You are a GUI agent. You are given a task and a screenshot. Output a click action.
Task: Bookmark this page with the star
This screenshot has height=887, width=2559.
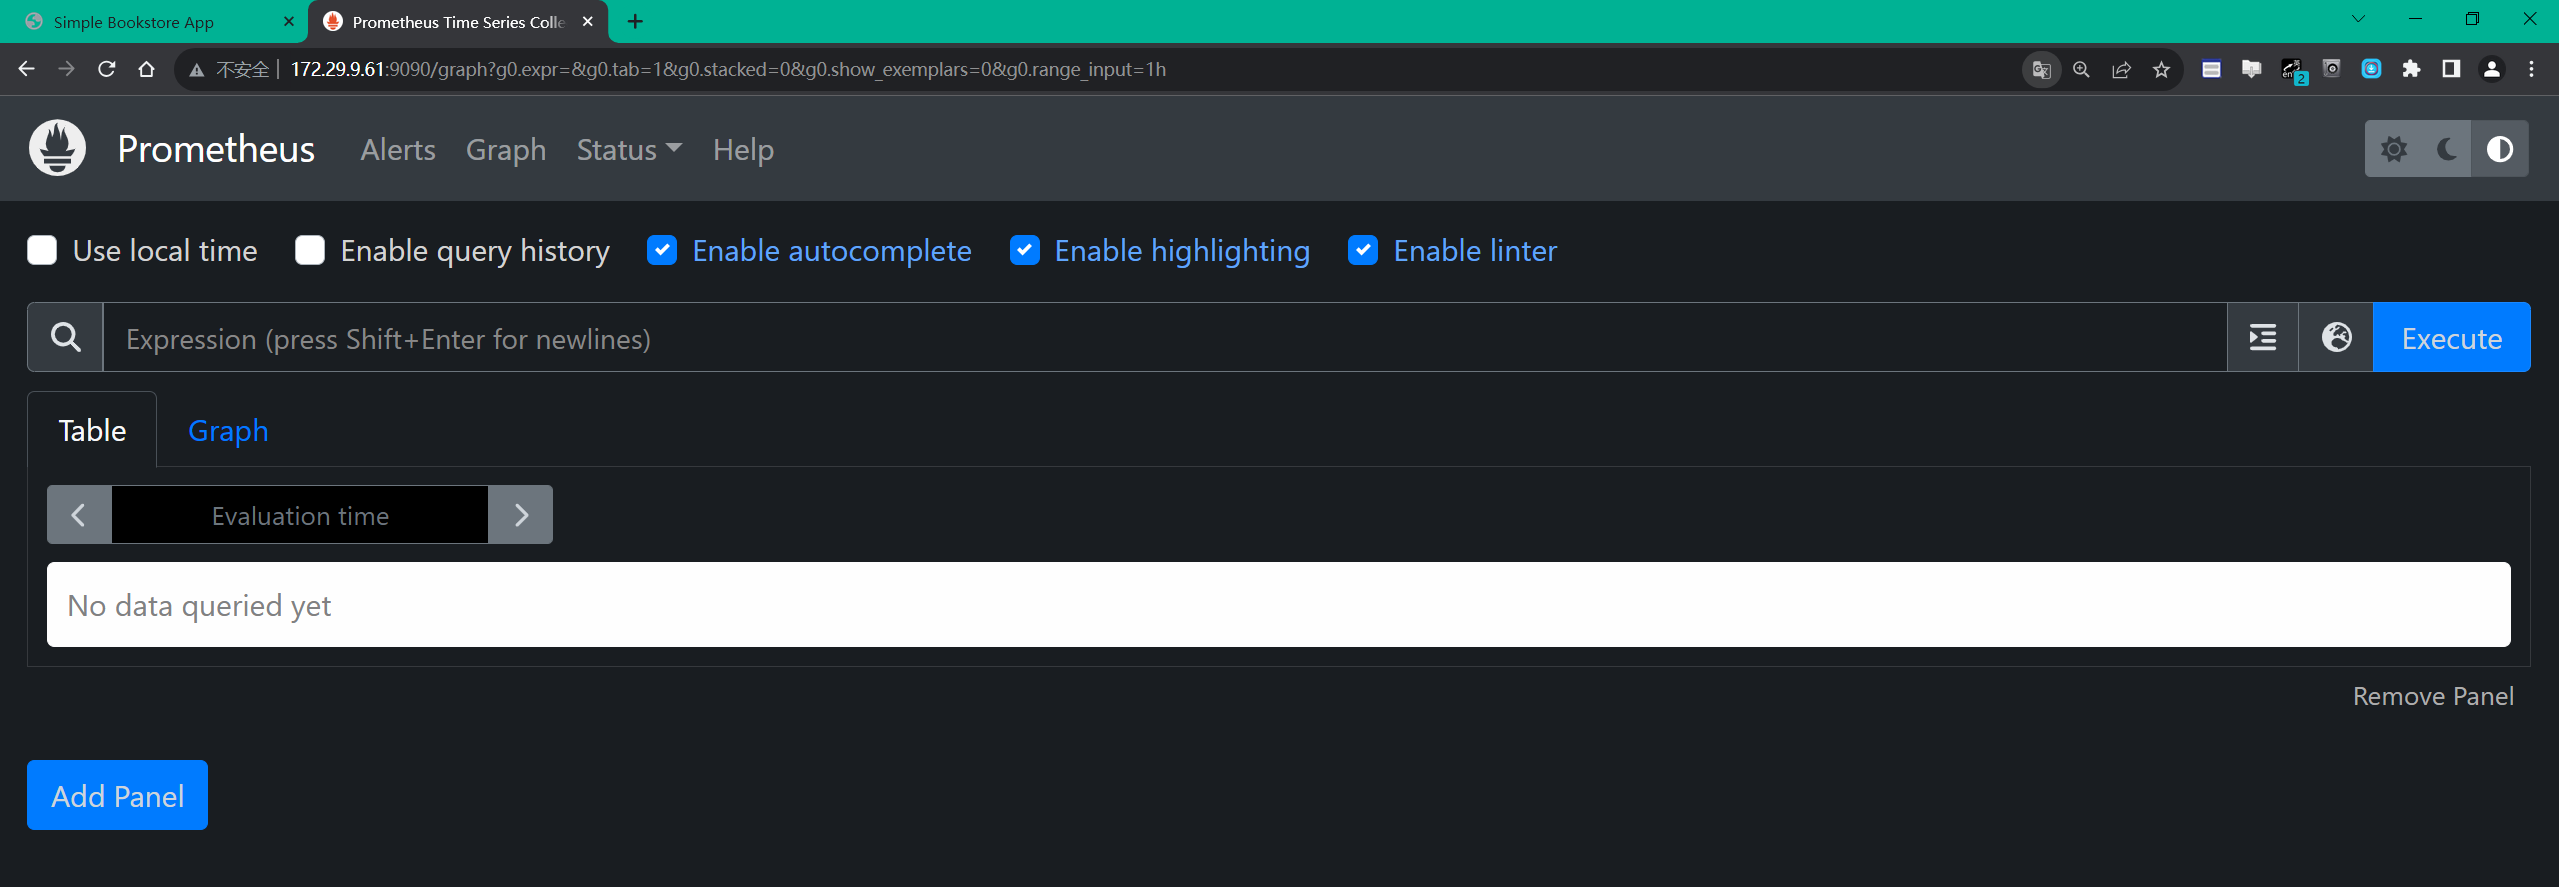point(2161,69)
